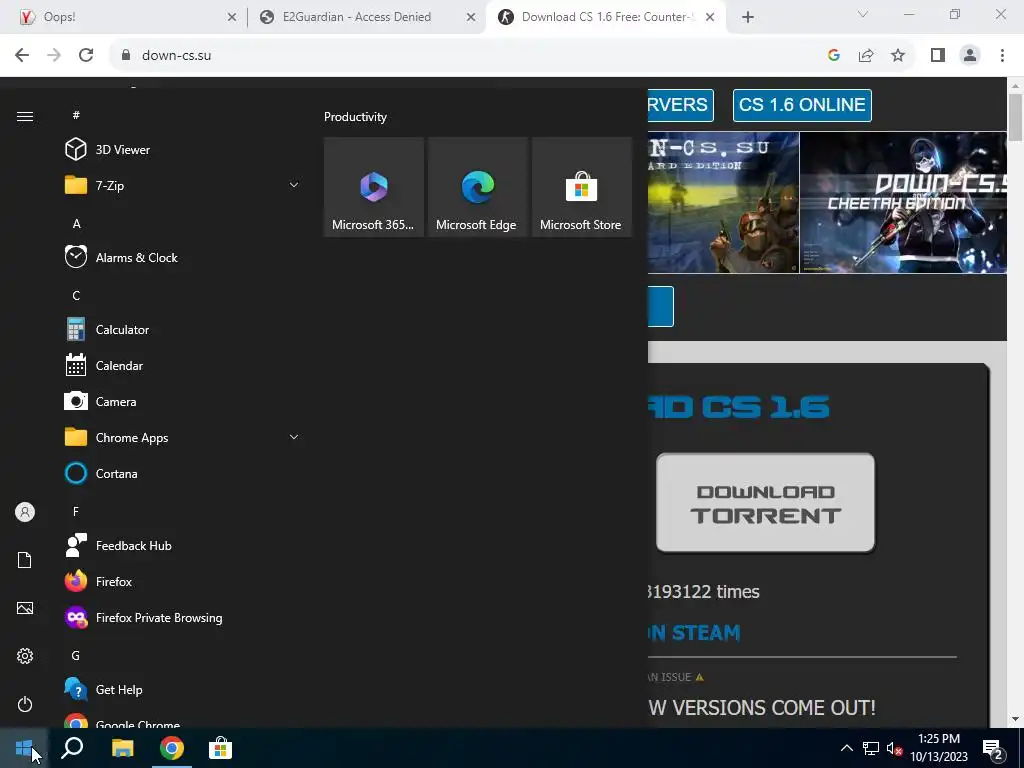The image size is (1024, 768).
Task: Close the E2Guardian tab
Action: (471, 17)
